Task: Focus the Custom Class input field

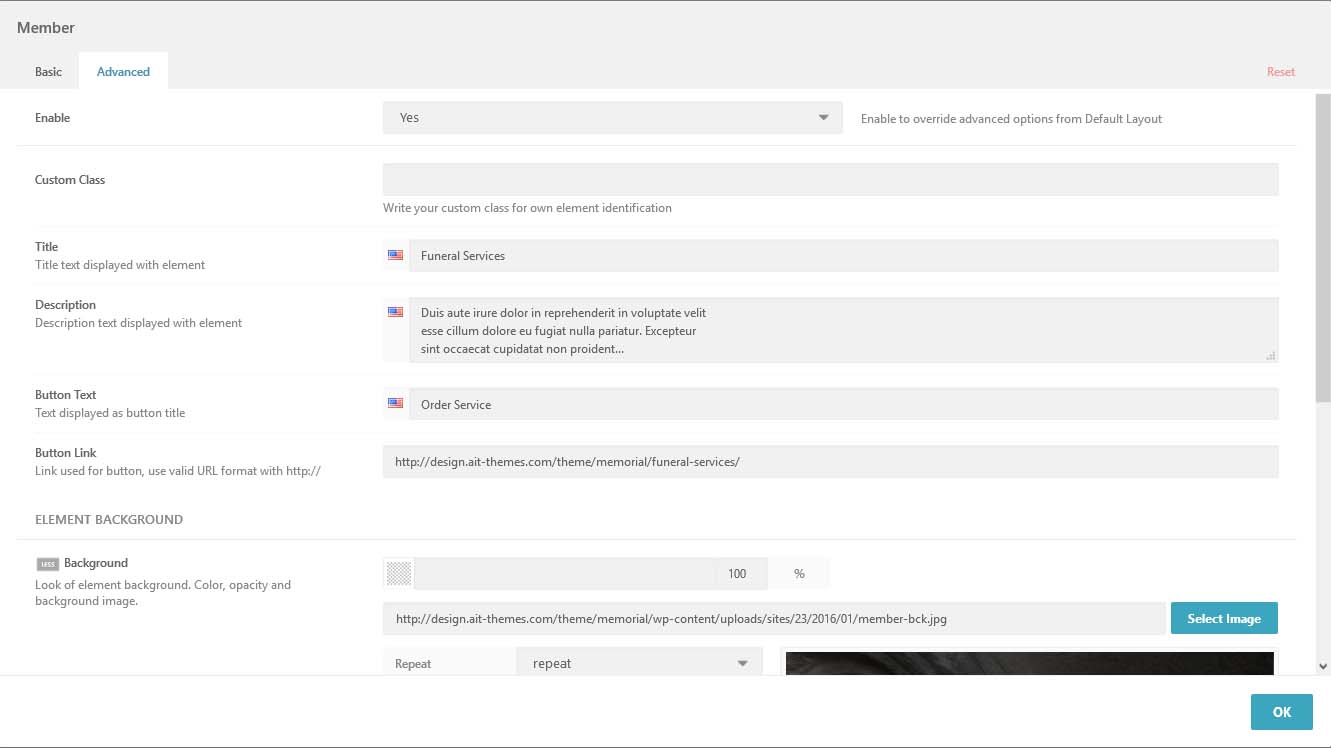Action: tap(830, 179)
